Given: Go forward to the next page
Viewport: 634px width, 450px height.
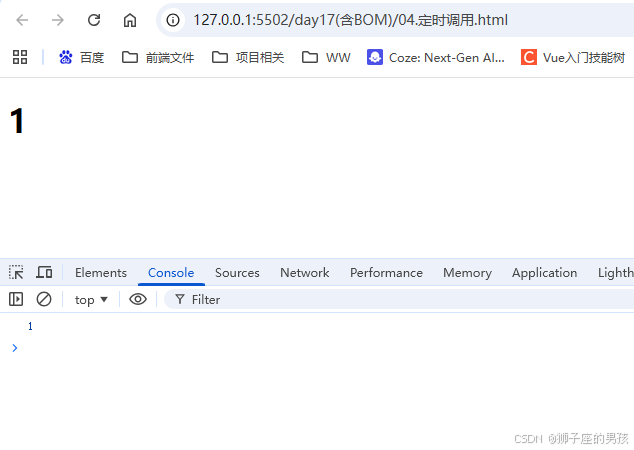Looking at the screenshot, I should pos(58,20).
